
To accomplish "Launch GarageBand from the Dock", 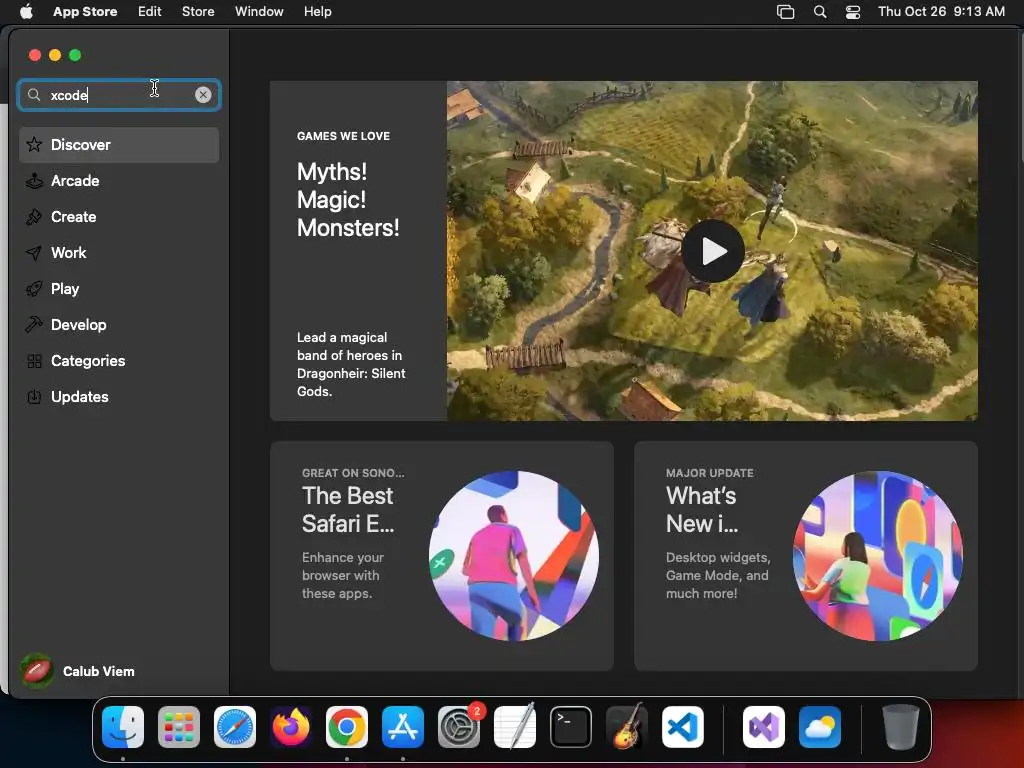I will (627, 727).
